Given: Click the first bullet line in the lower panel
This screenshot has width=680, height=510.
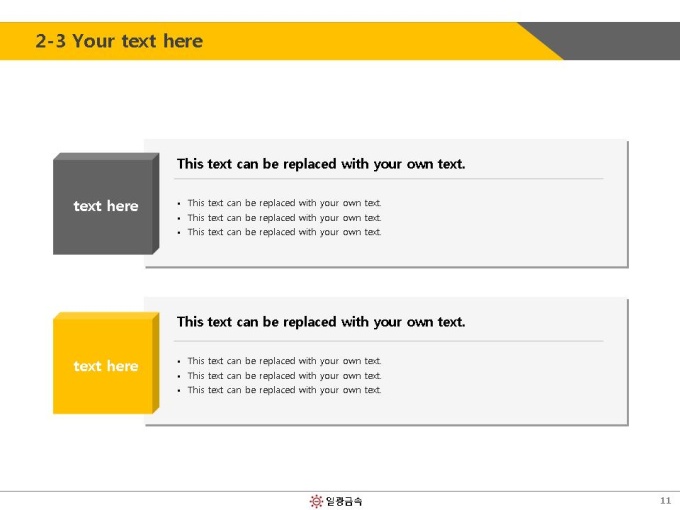Looking at the screenshot, I should click(284, 361).
